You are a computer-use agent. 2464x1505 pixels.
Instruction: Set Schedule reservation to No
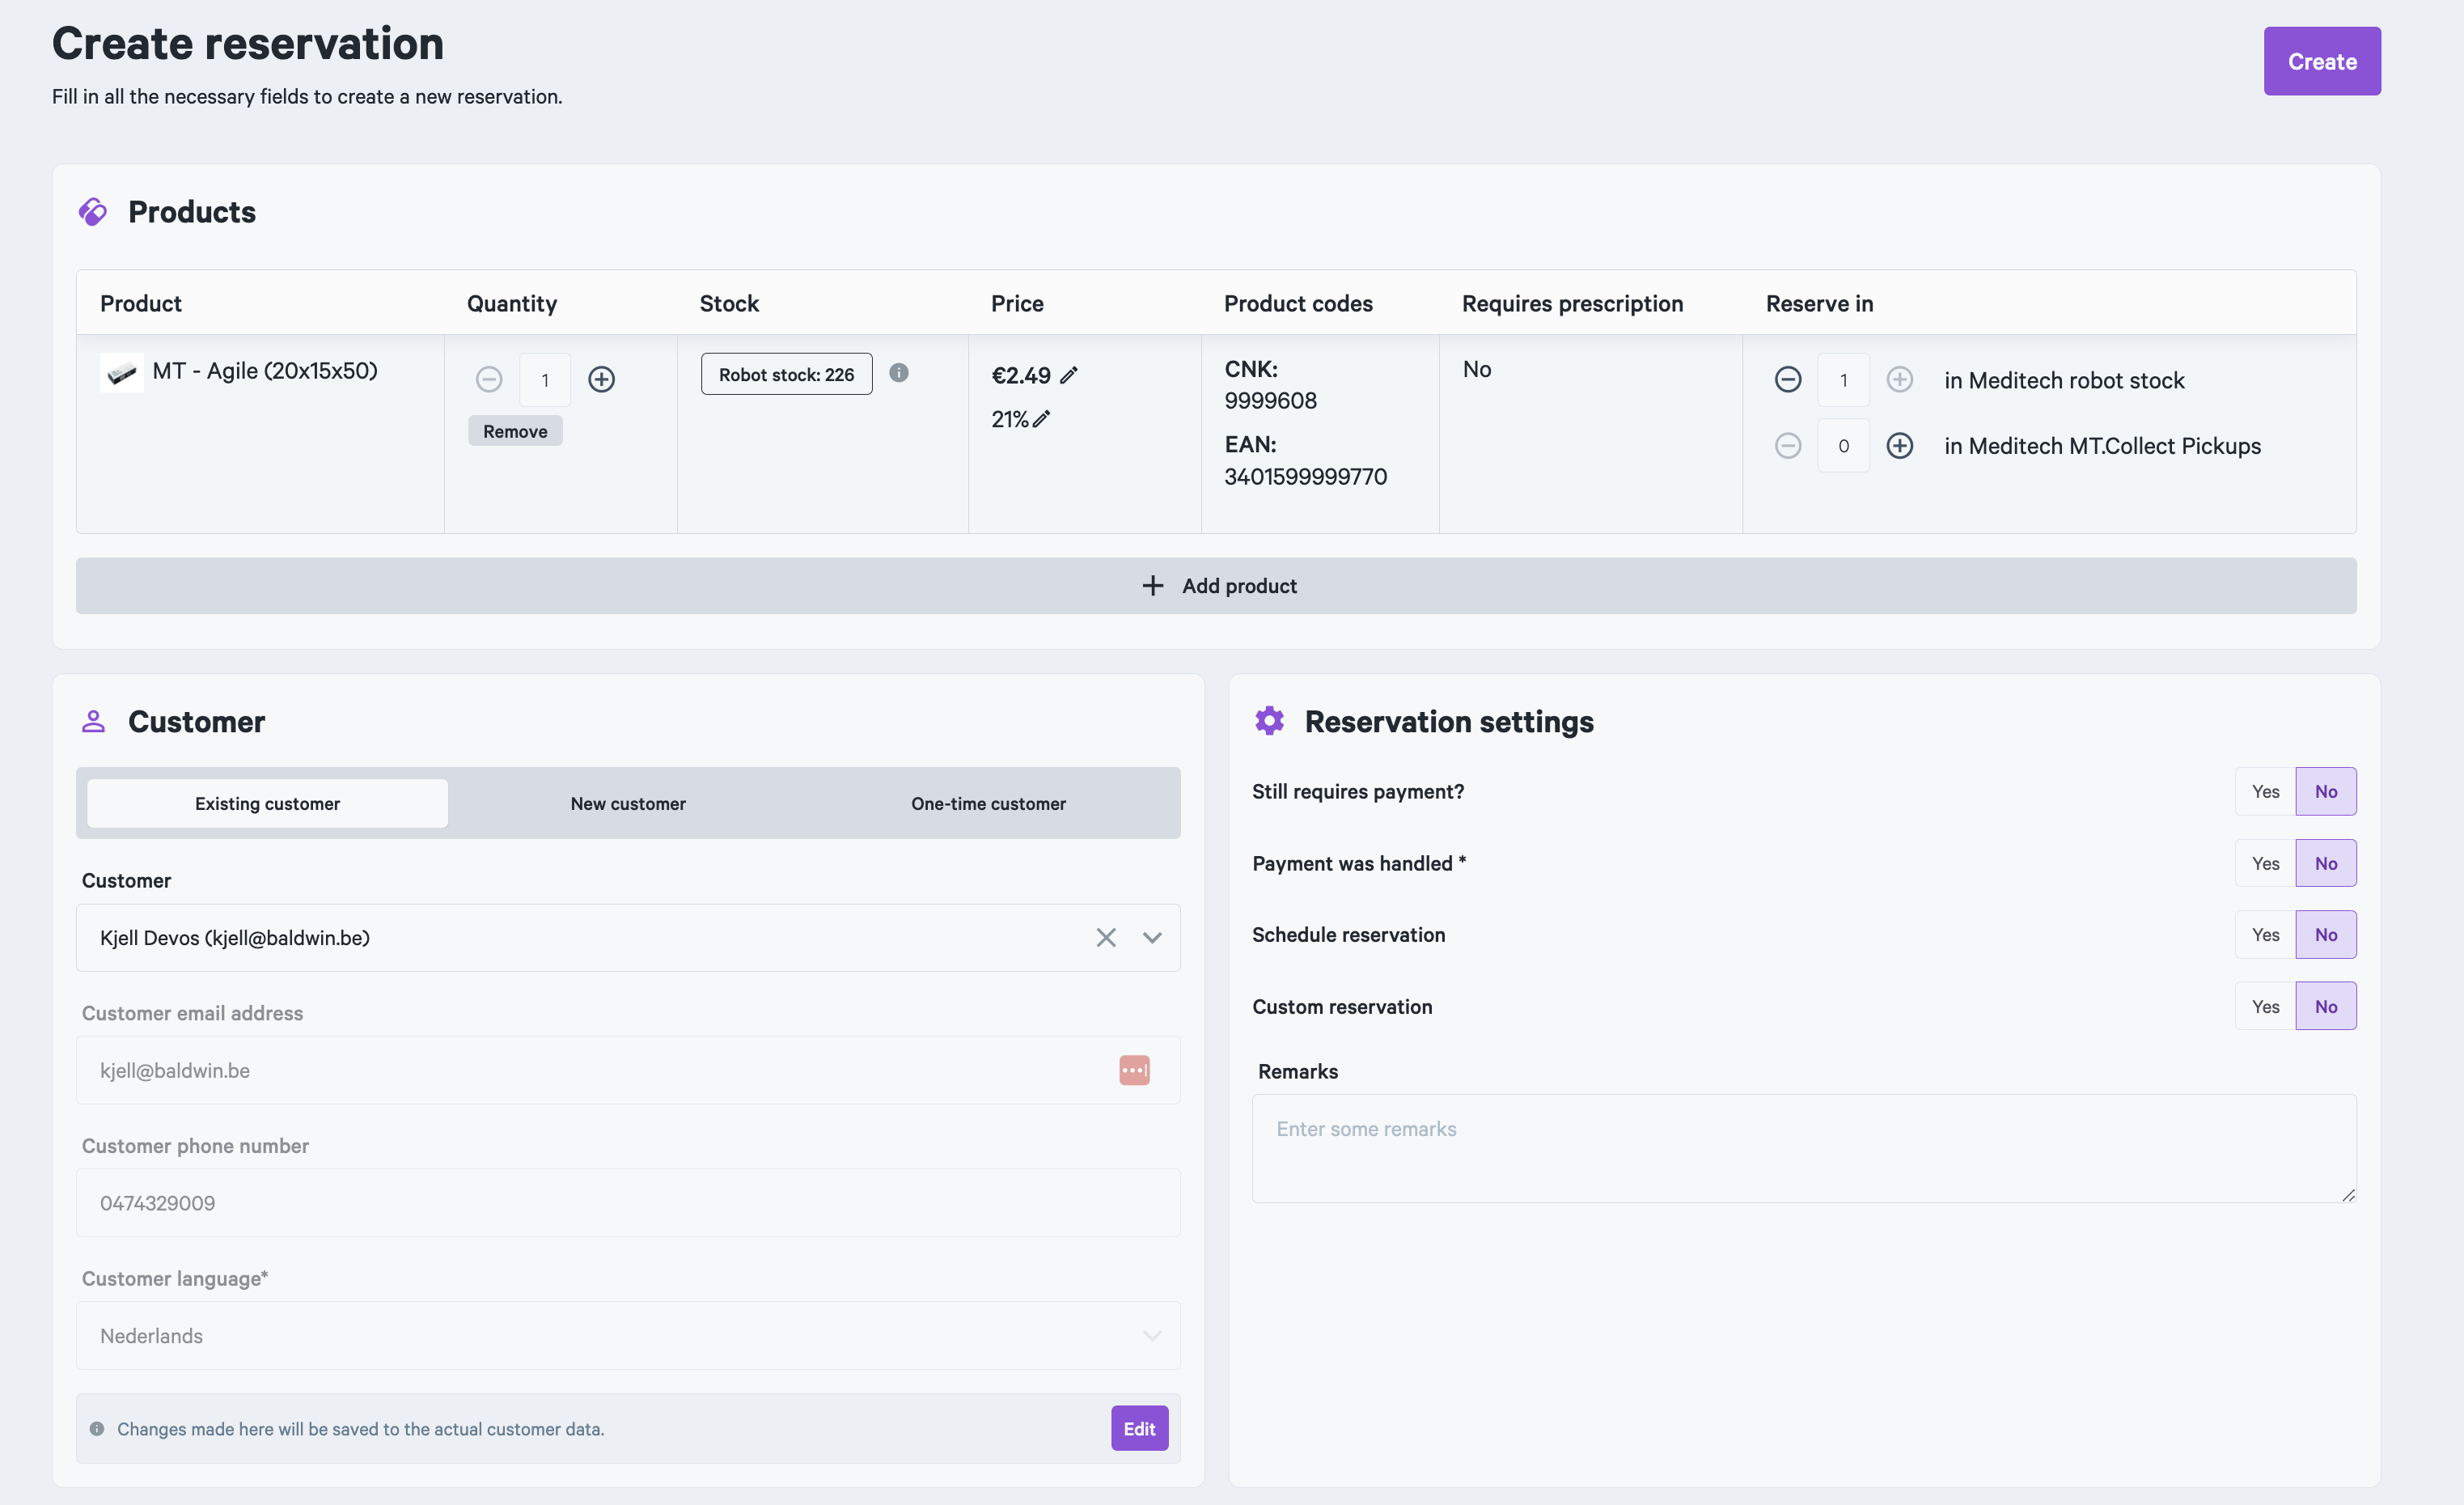coord(2326,935)
